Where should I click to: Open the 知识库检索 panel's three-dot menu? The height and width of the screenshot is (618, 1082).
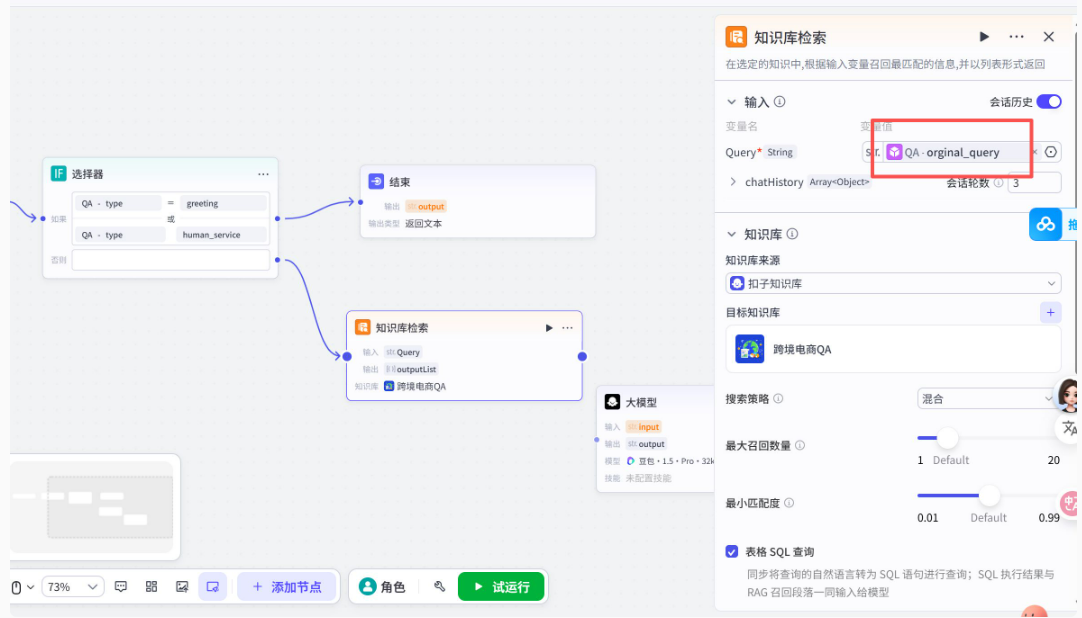pyautogui.click(x=1016, y=37)
